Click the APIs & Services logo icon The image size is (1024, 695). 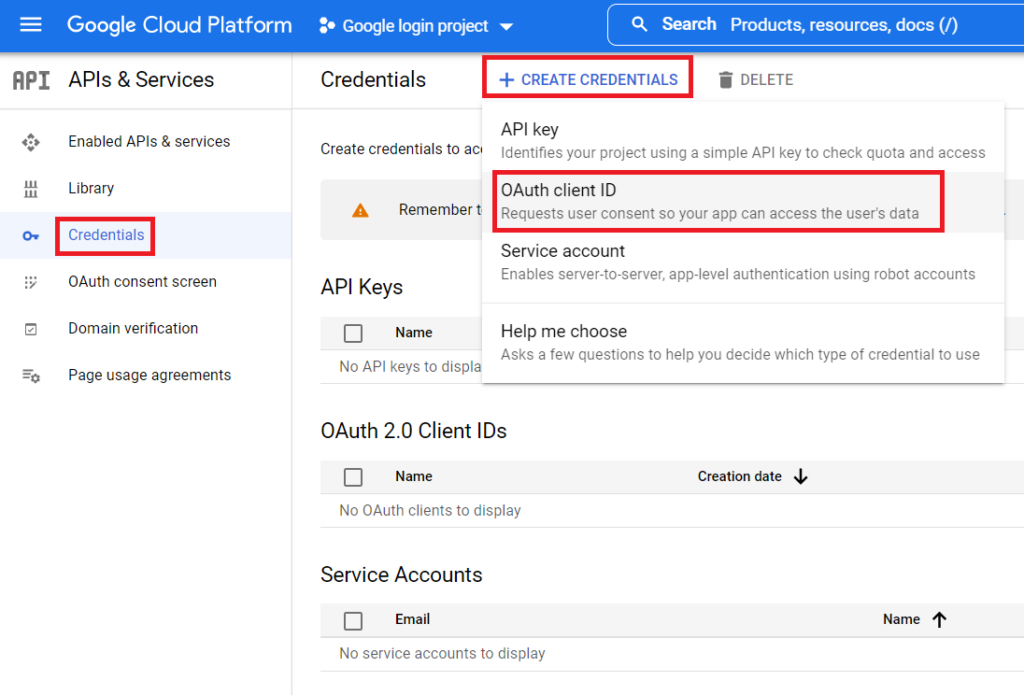click(30, 79)
